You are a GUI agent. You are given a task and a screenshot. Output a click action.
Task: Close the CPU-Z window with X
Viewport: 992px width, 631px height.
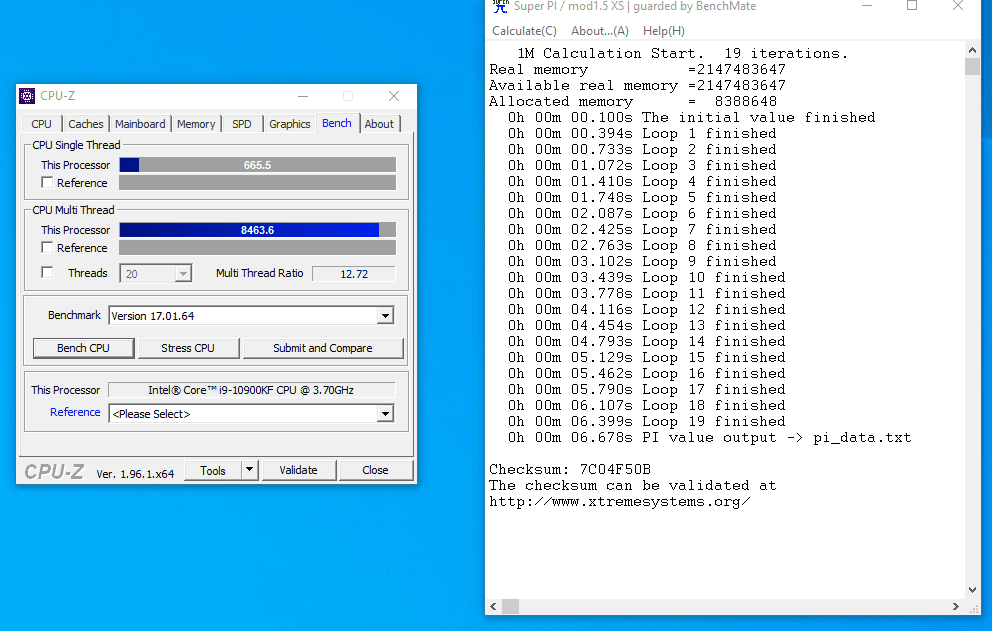394,96
